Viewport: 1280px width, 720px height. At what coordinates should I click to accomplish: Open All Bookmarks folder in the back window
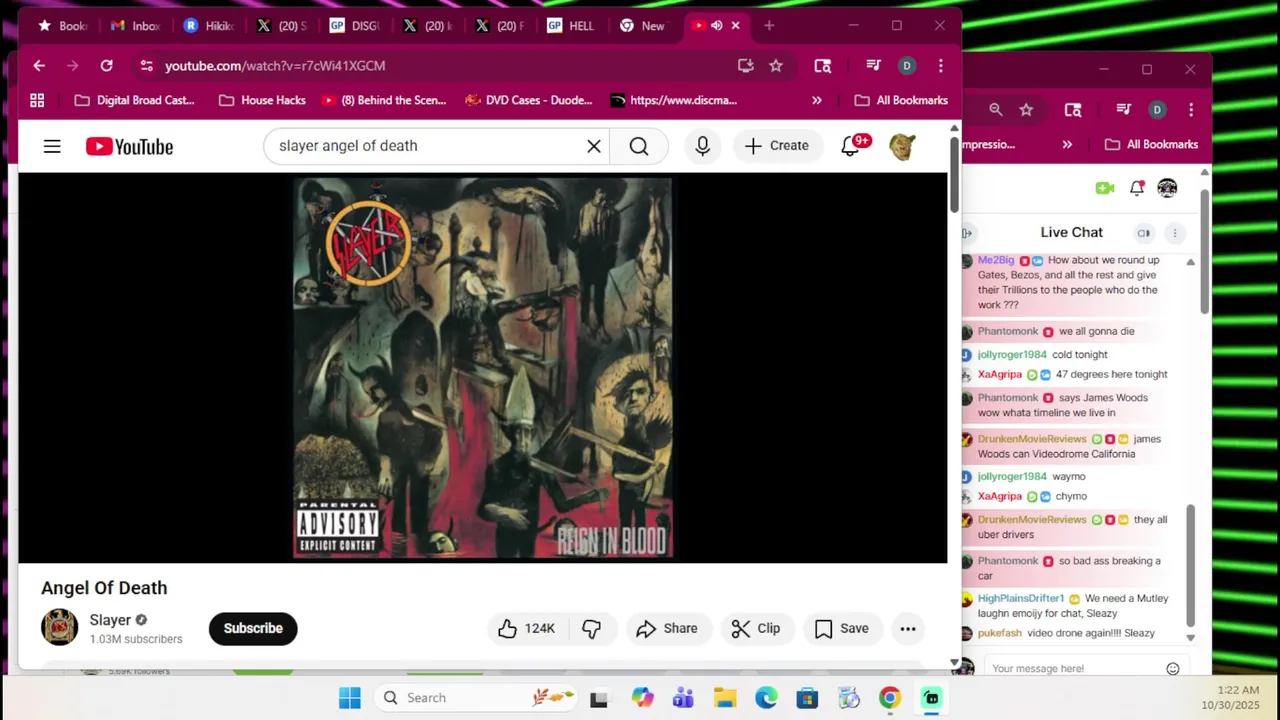pyautogui.click(x=1151, y=144)
